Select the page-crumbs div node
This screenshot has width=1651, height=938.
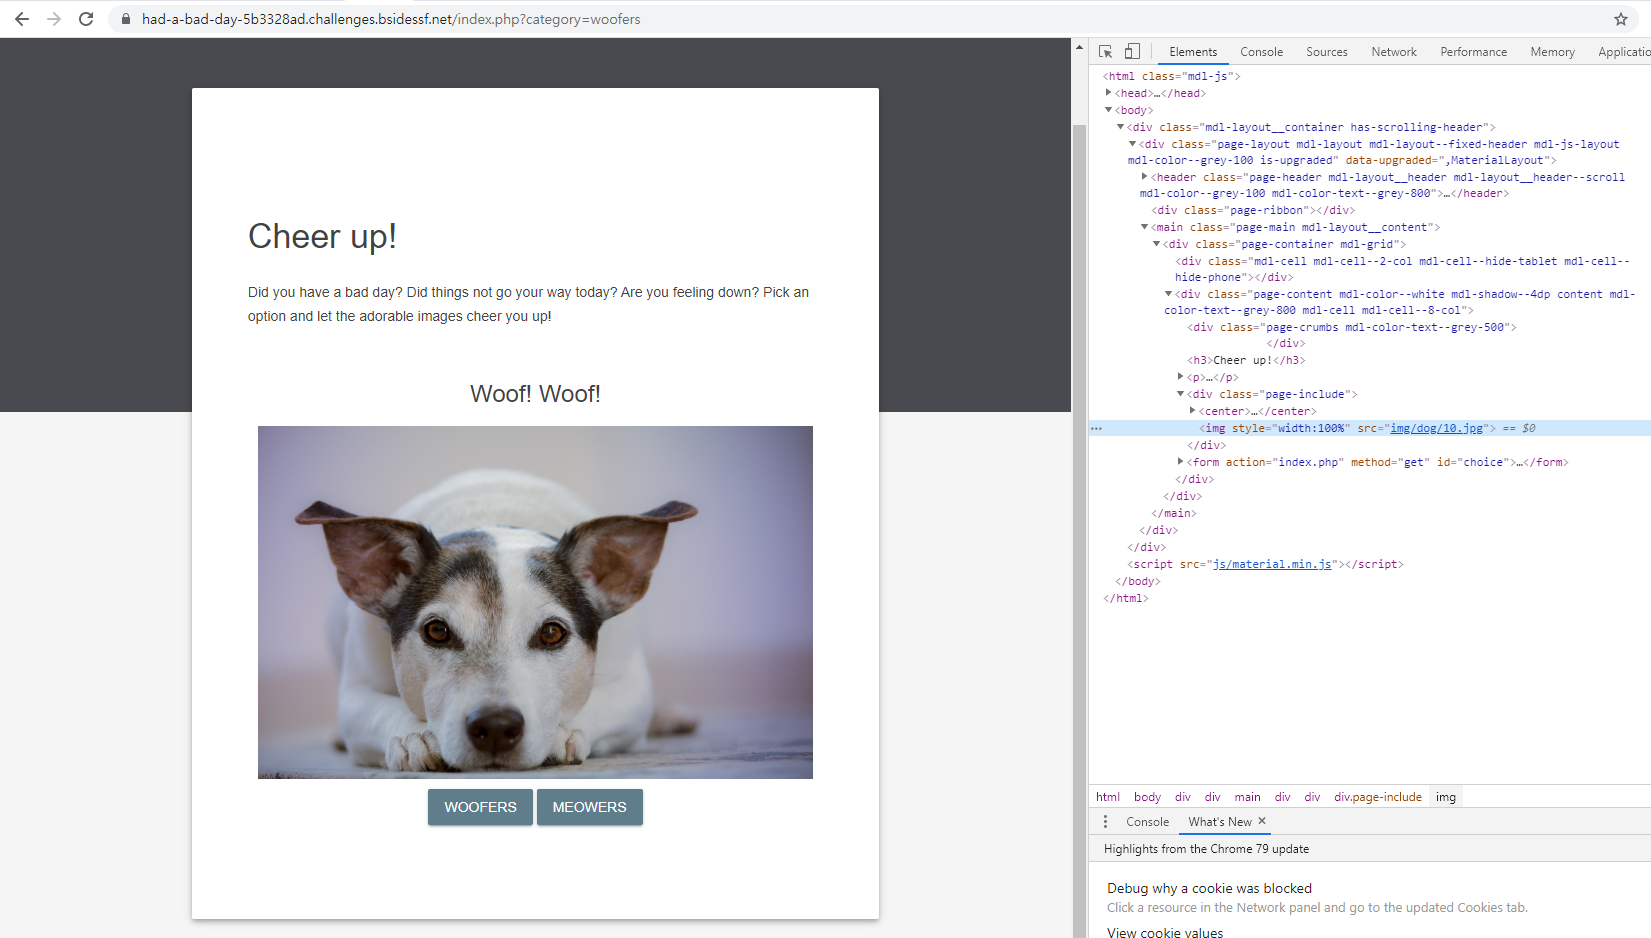1352,327
